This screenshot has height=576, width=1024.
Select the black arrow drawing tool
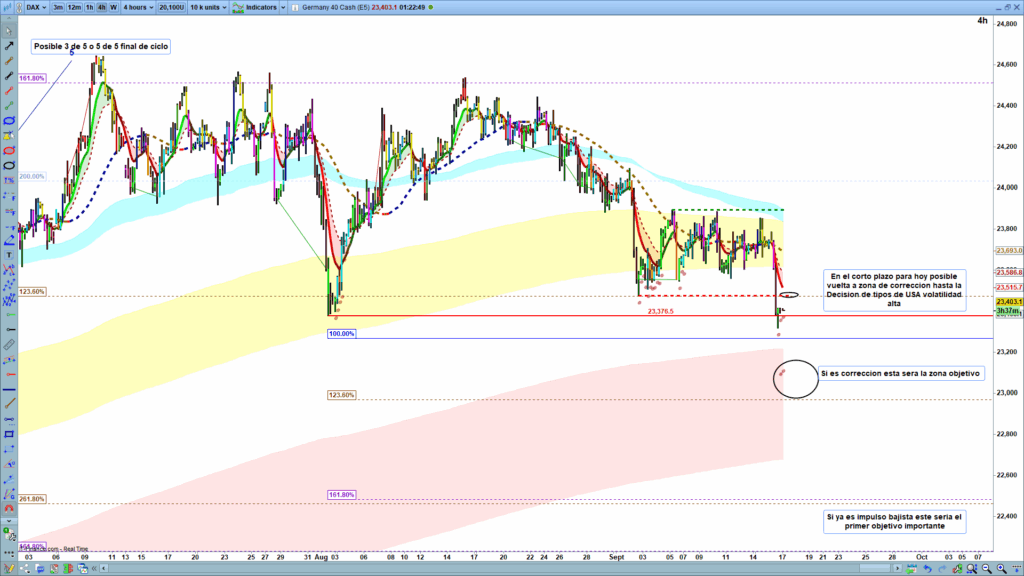point(8,46)
